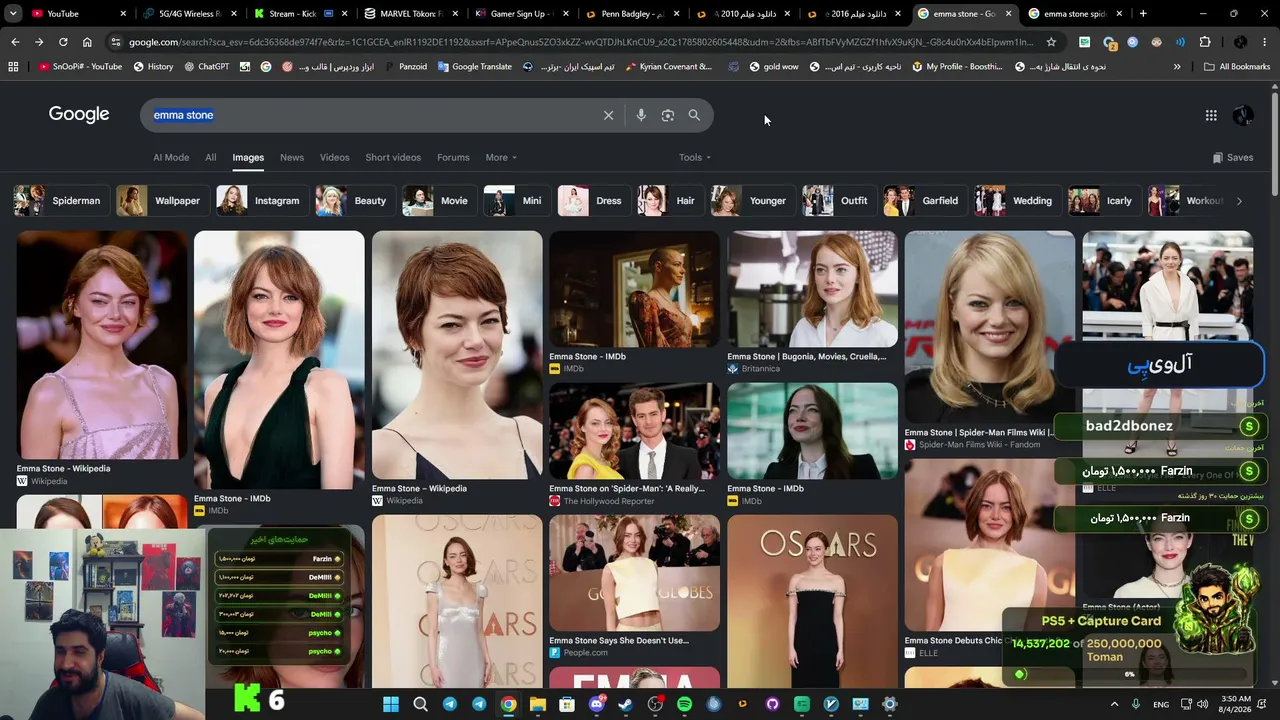
Task: Show more bookmarks with the overflow chevron
Action: point(1177,67)
